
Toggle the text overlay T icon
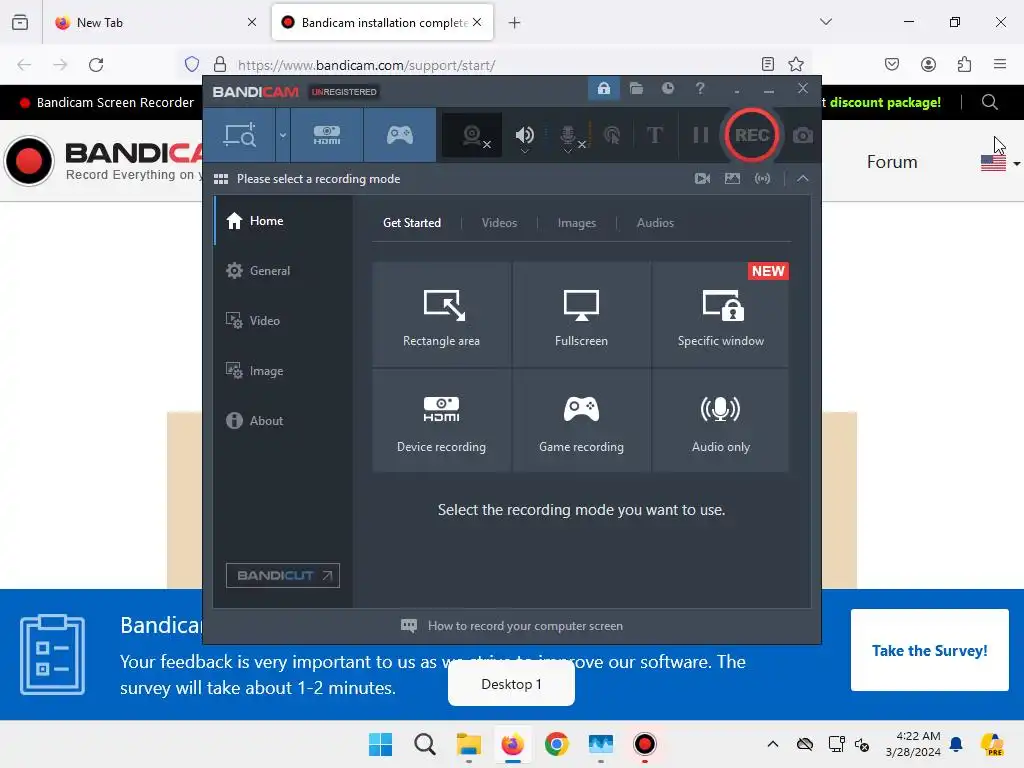654,135
